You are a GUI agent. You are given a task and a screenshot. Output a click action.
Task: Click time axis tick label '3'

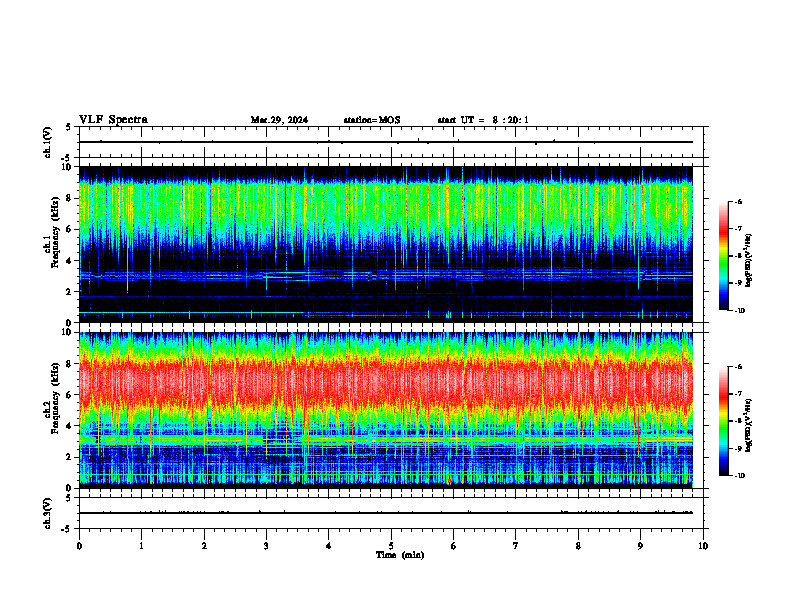click(266, 546)
